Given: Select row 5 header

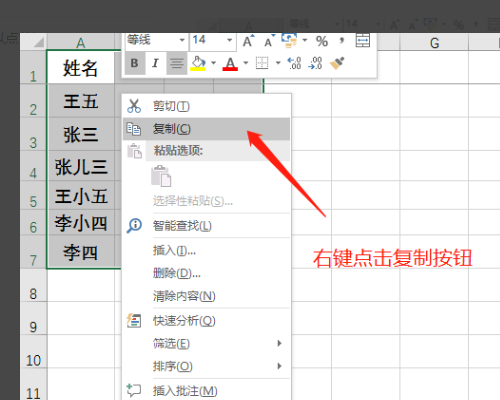Looking at the screenshot, I should click(33, 196).
